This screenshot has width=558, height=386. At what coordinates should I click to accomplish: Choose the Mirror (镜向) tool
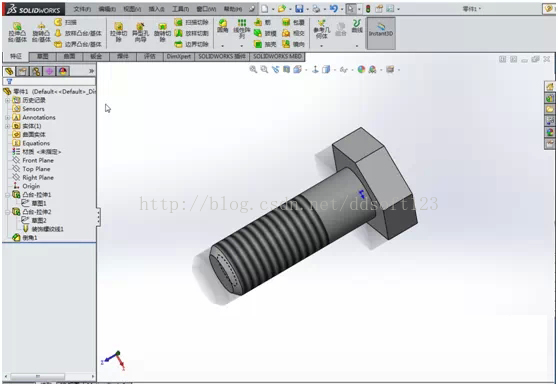point(293,44)
